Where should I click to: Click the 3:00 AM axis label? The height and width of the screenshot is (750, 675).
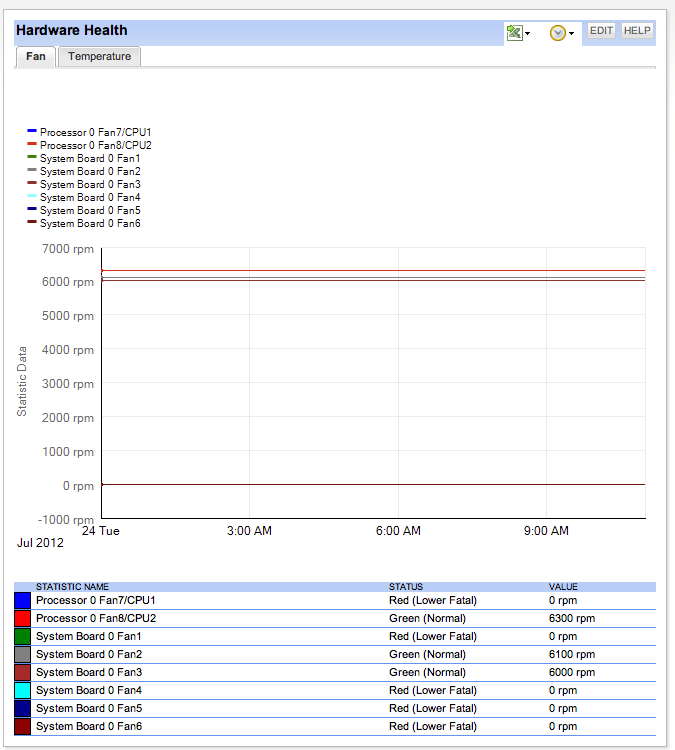[249, 531]
